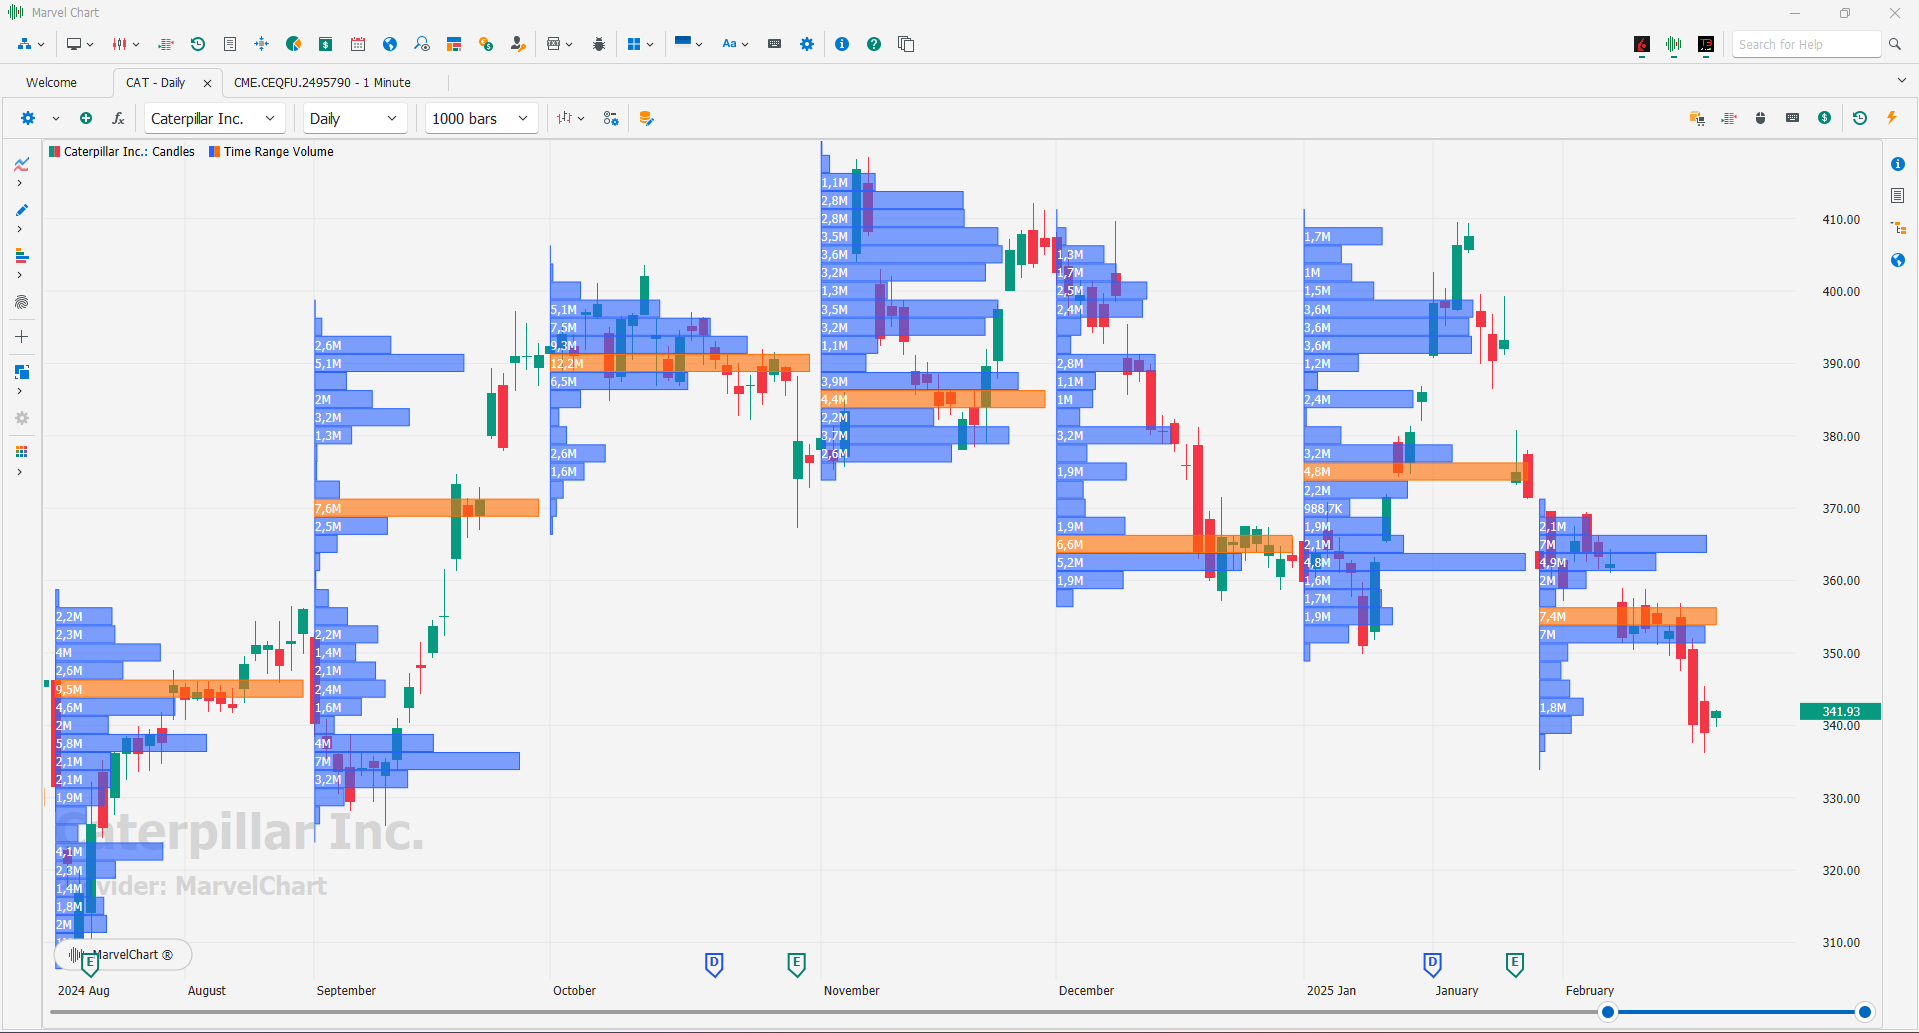
Task: Open the main settings gear icon
Action: (x=807, y=44)
